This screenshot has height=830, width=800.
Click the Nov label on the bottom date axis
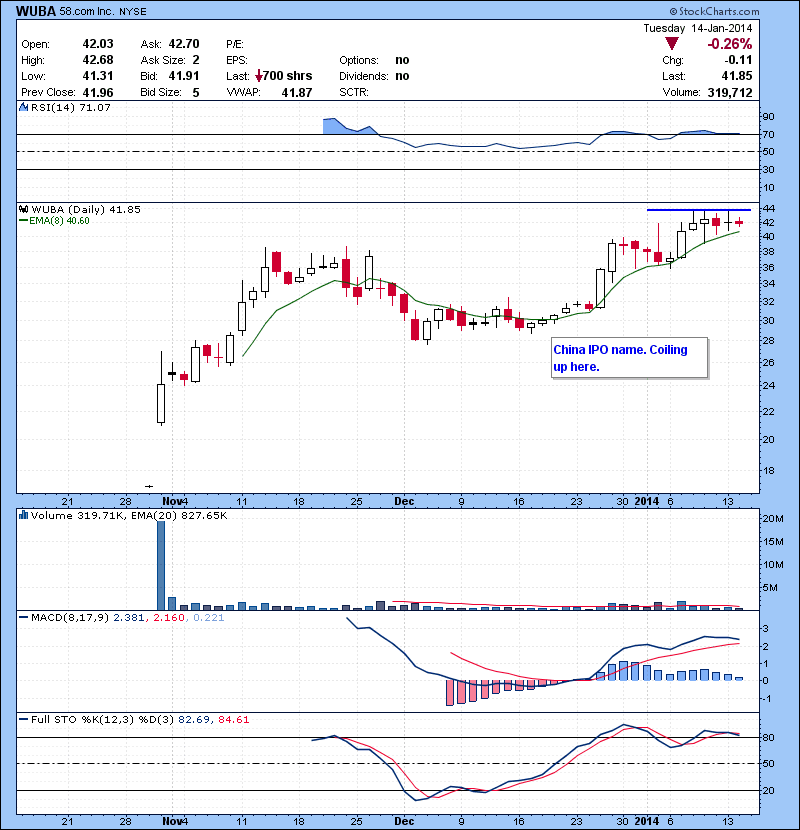pos(173,821)
